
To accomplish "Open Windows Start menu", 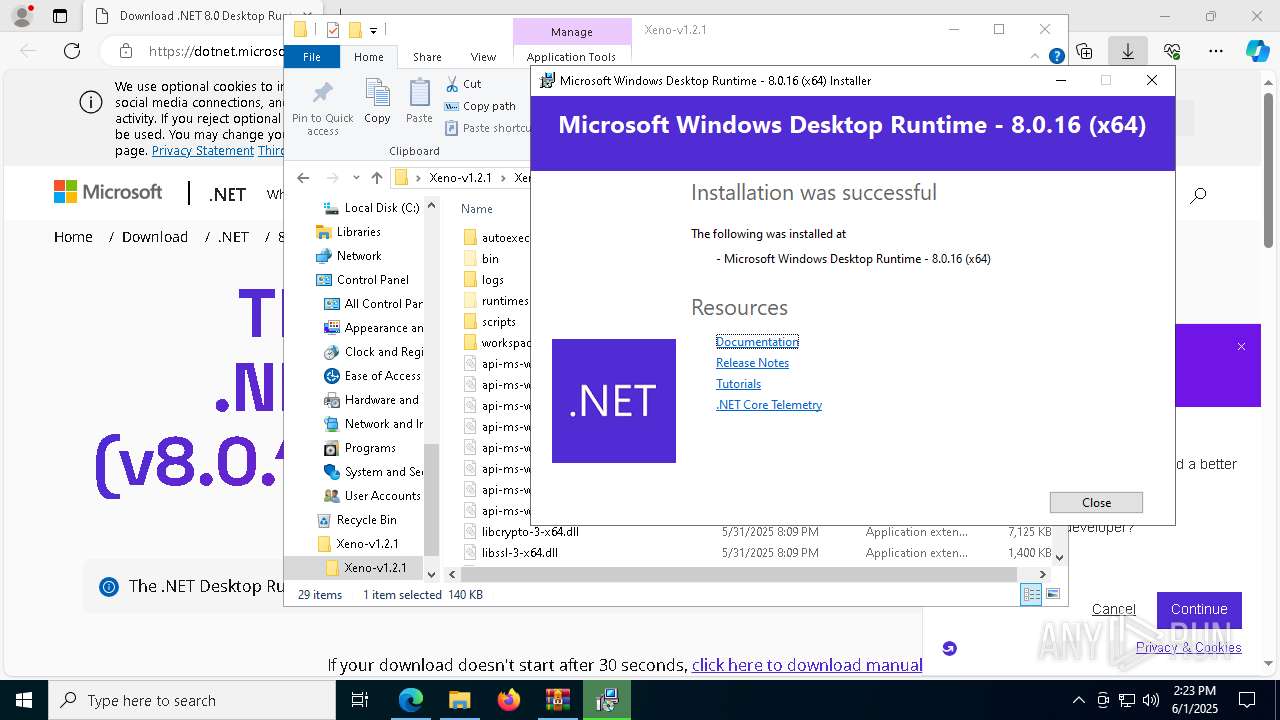I will point(24,700).
